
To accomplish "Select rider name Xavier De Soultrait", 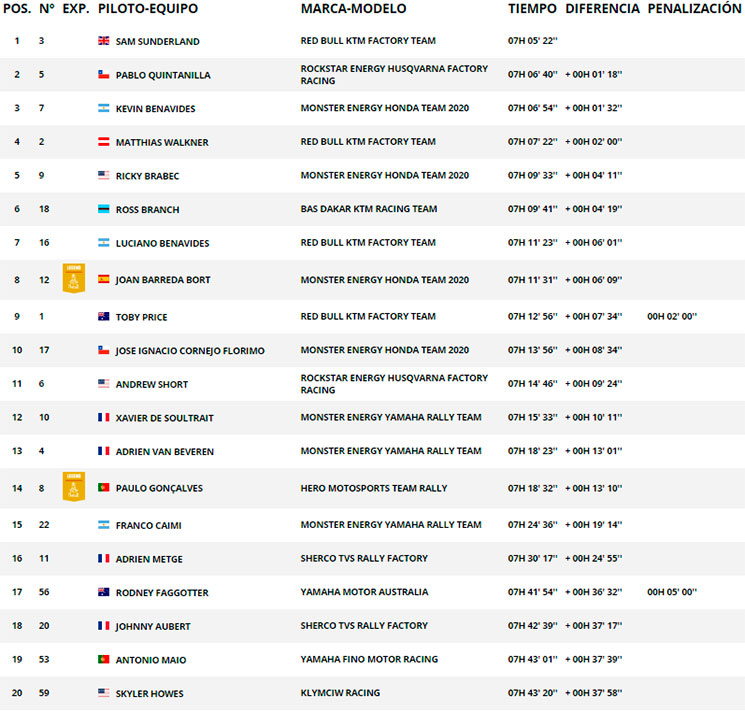I will (165, 418).
